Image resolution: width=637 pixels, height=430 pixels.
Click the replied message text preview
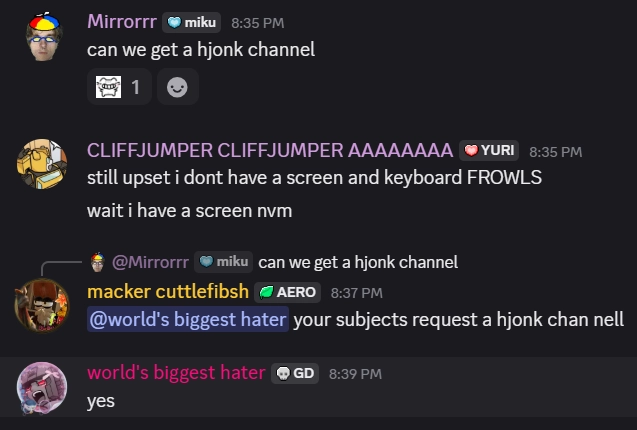point(358,262)
